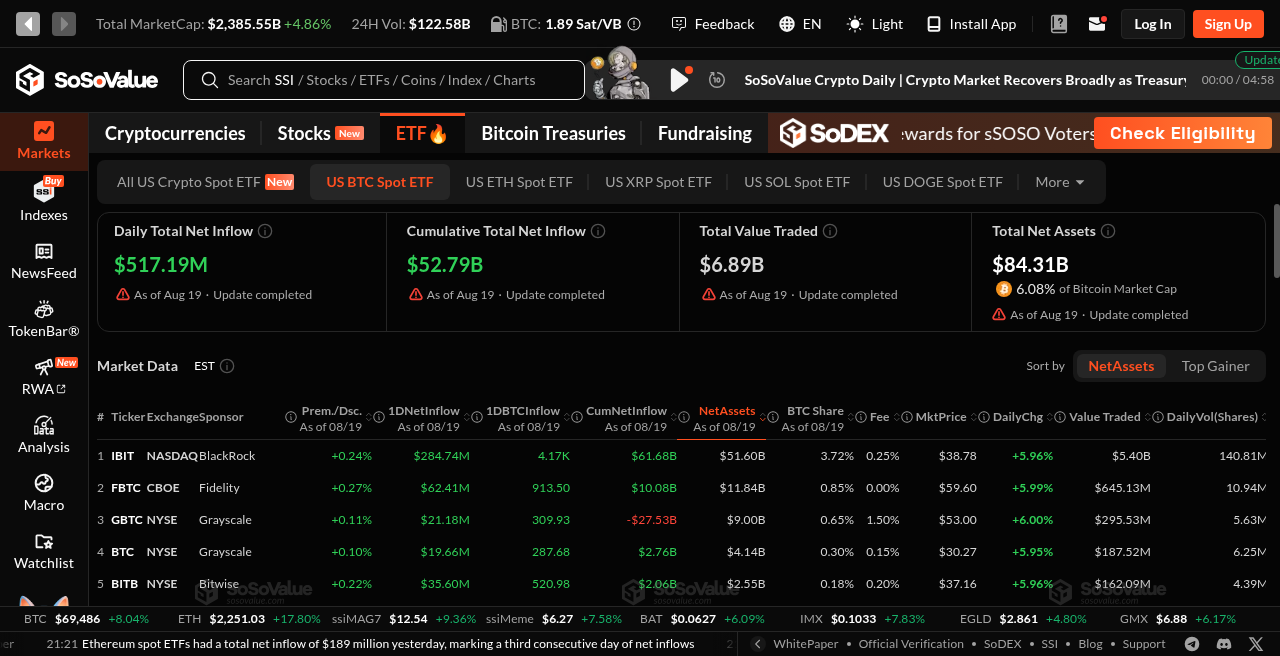Select US ETH Spot ETF
1280x656 pixels.
coord(519,182)
